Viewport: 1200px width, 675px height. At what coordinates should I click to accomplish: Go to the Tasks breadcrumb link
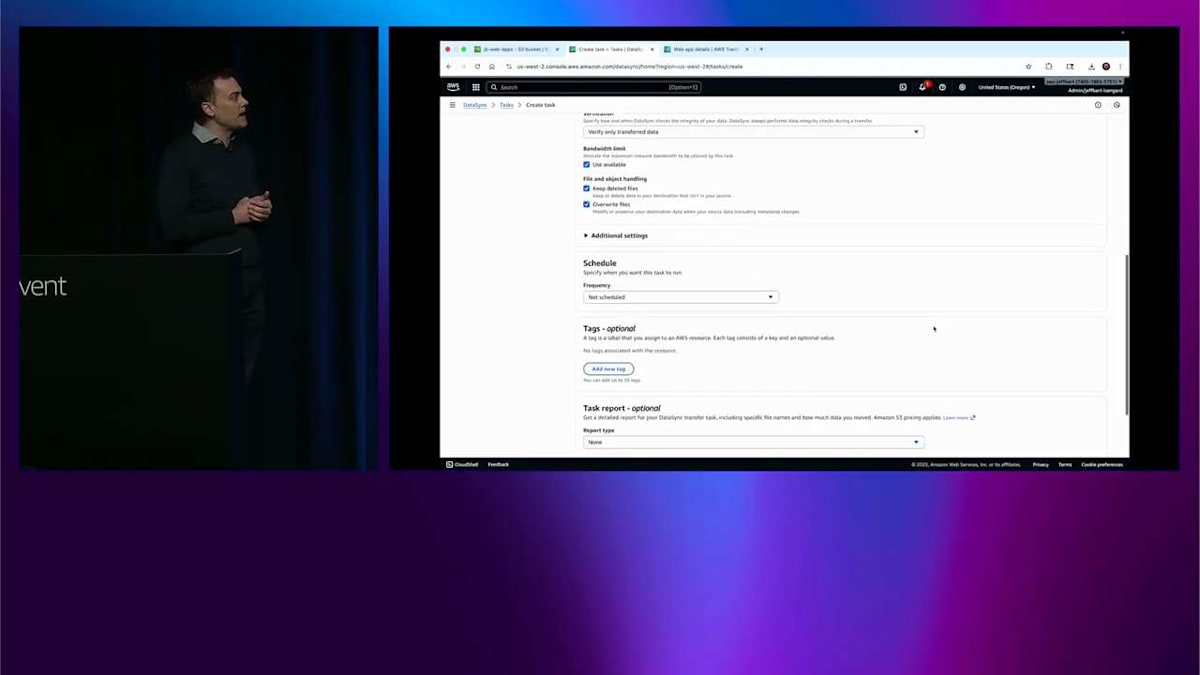click(507, 105)
